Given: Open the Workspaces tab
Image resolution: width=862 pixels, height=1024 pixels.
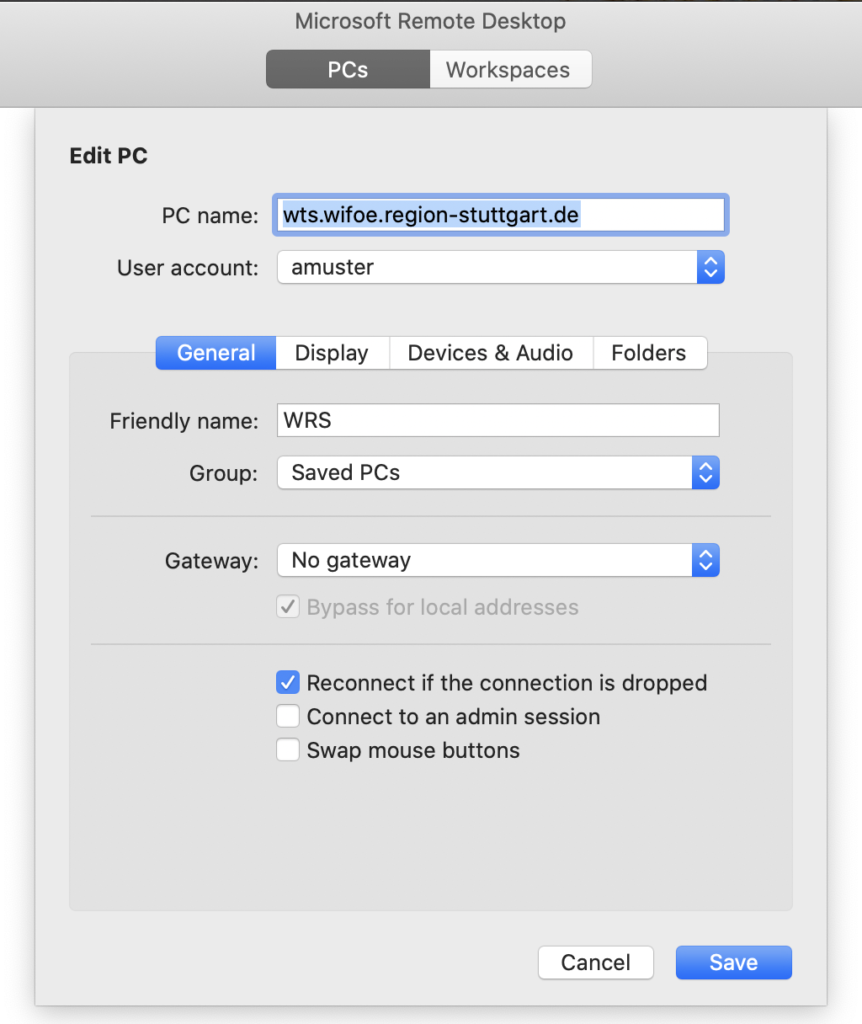Looking at the screenshot, I should point(508,70).
